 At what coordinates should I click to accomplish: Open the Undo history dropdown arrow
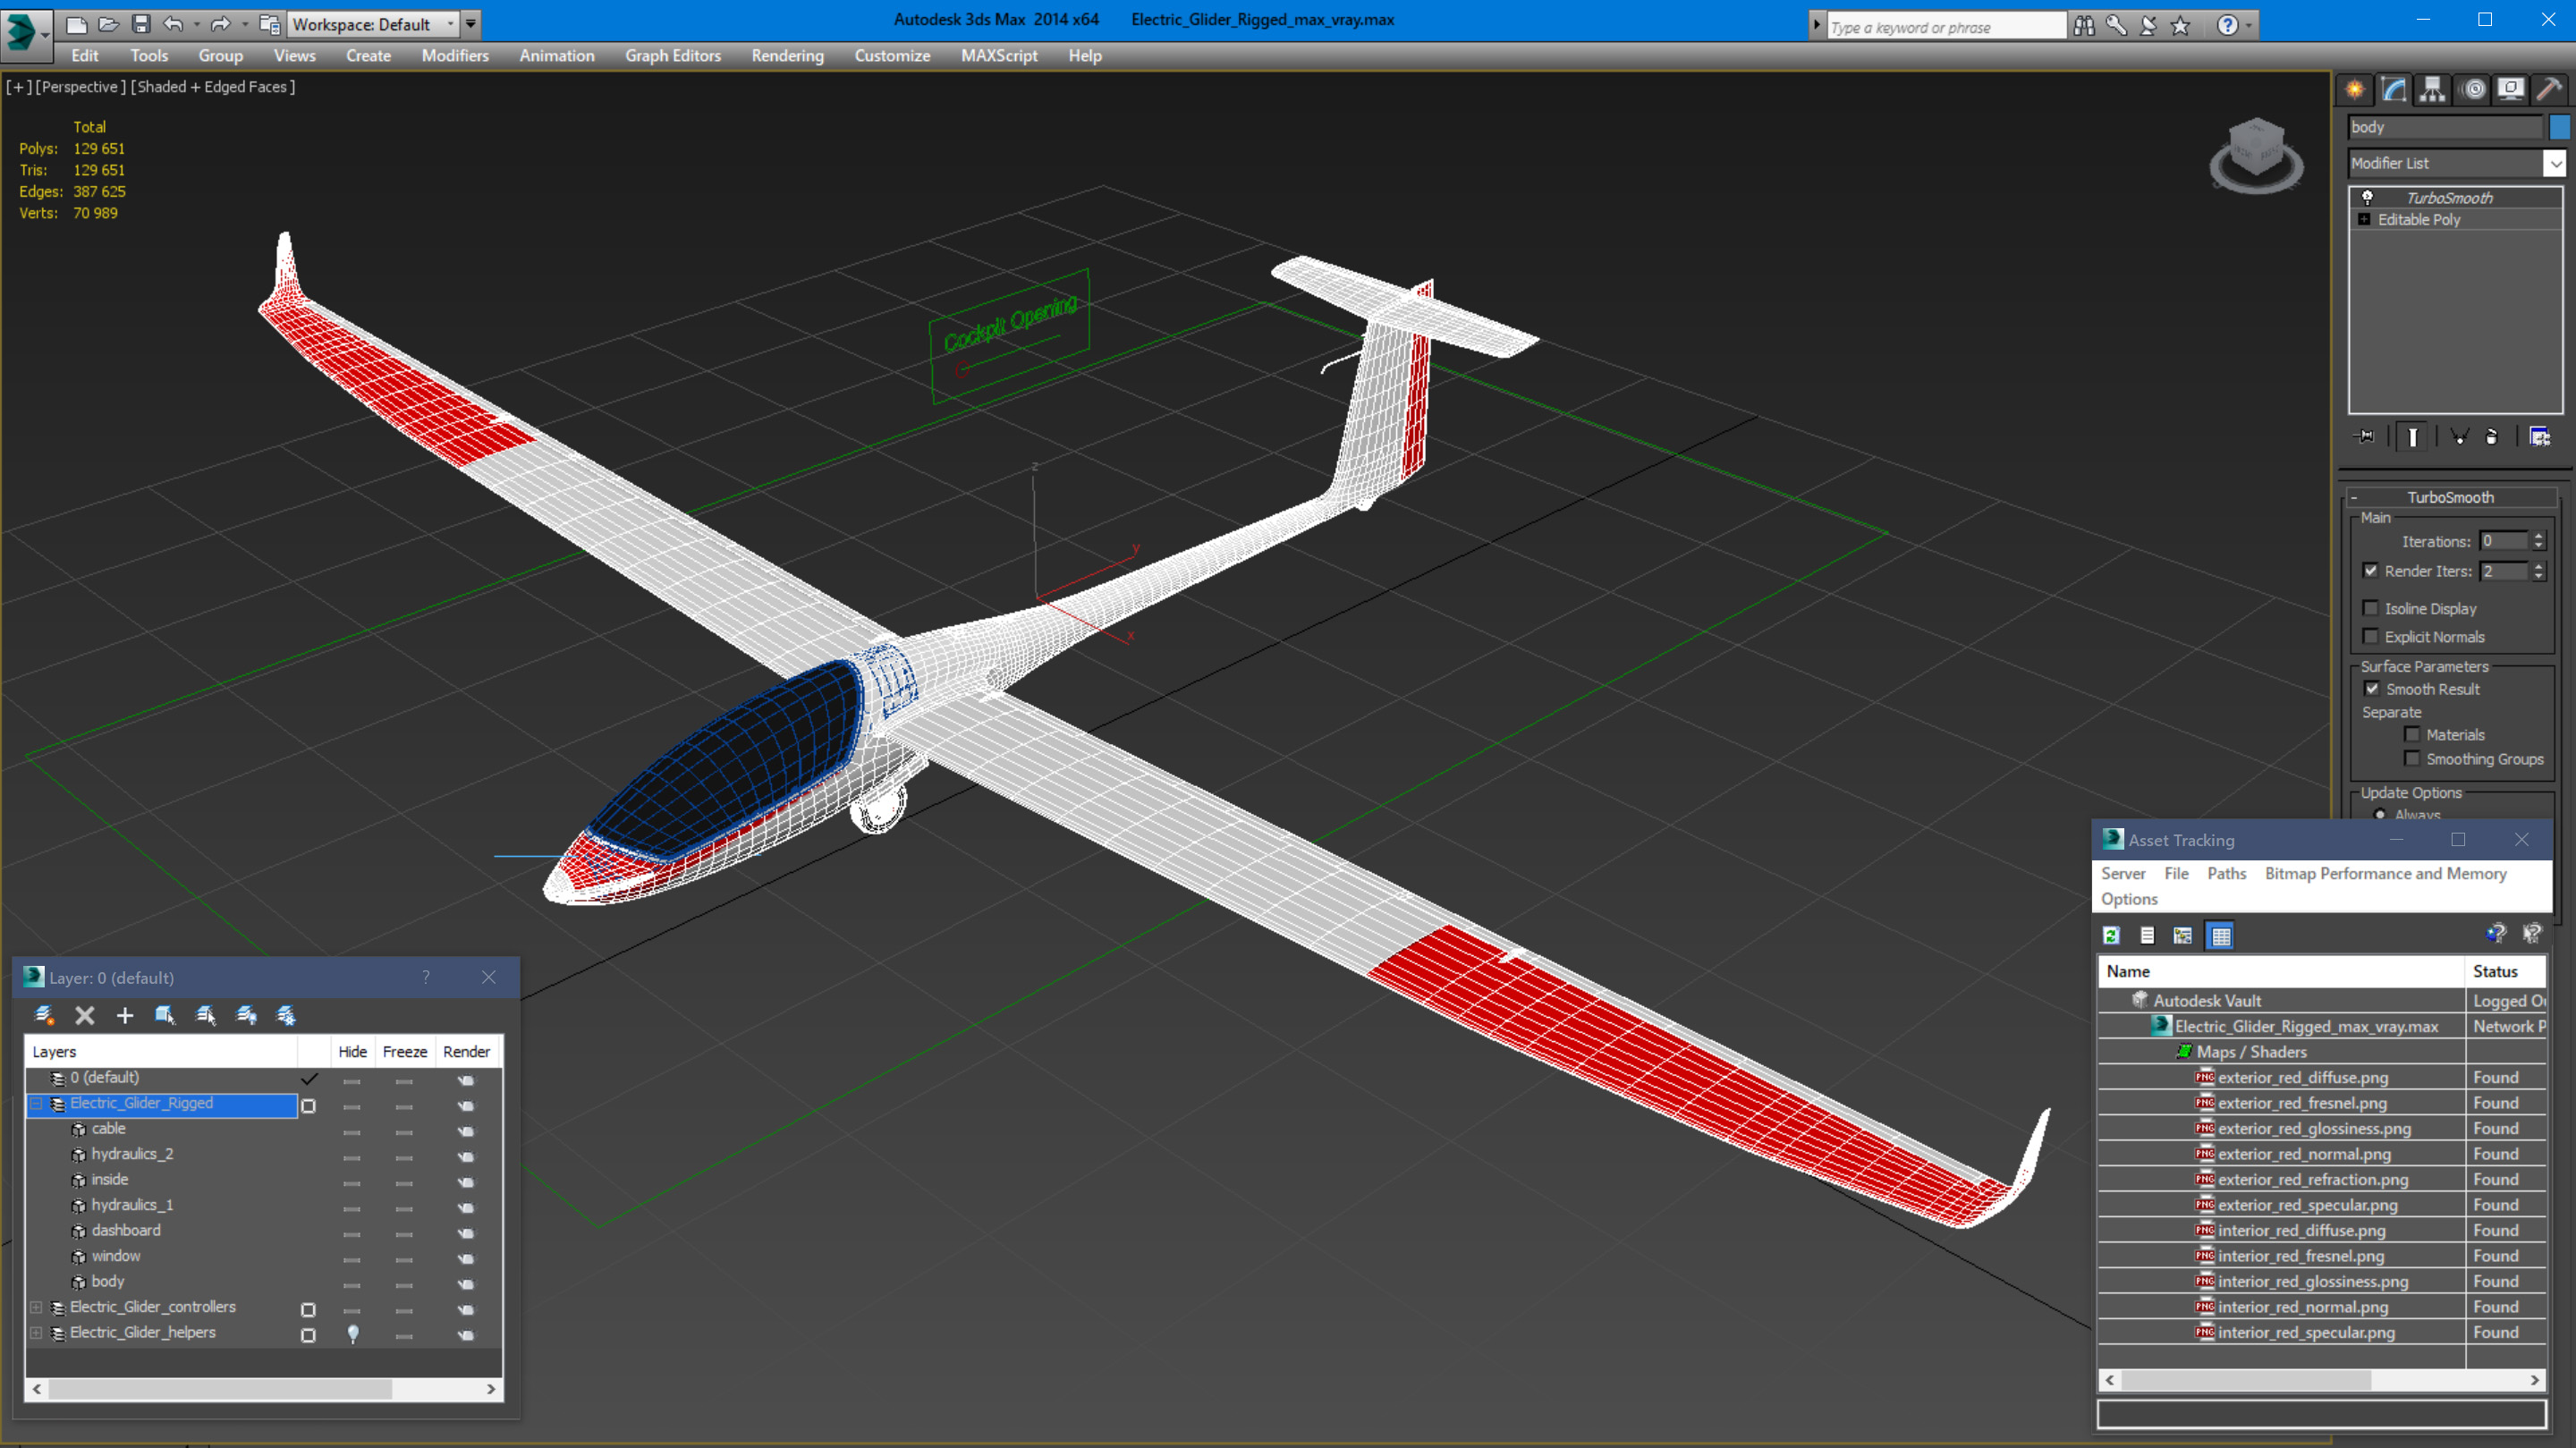pyautogui.click(x=196, y=24)
